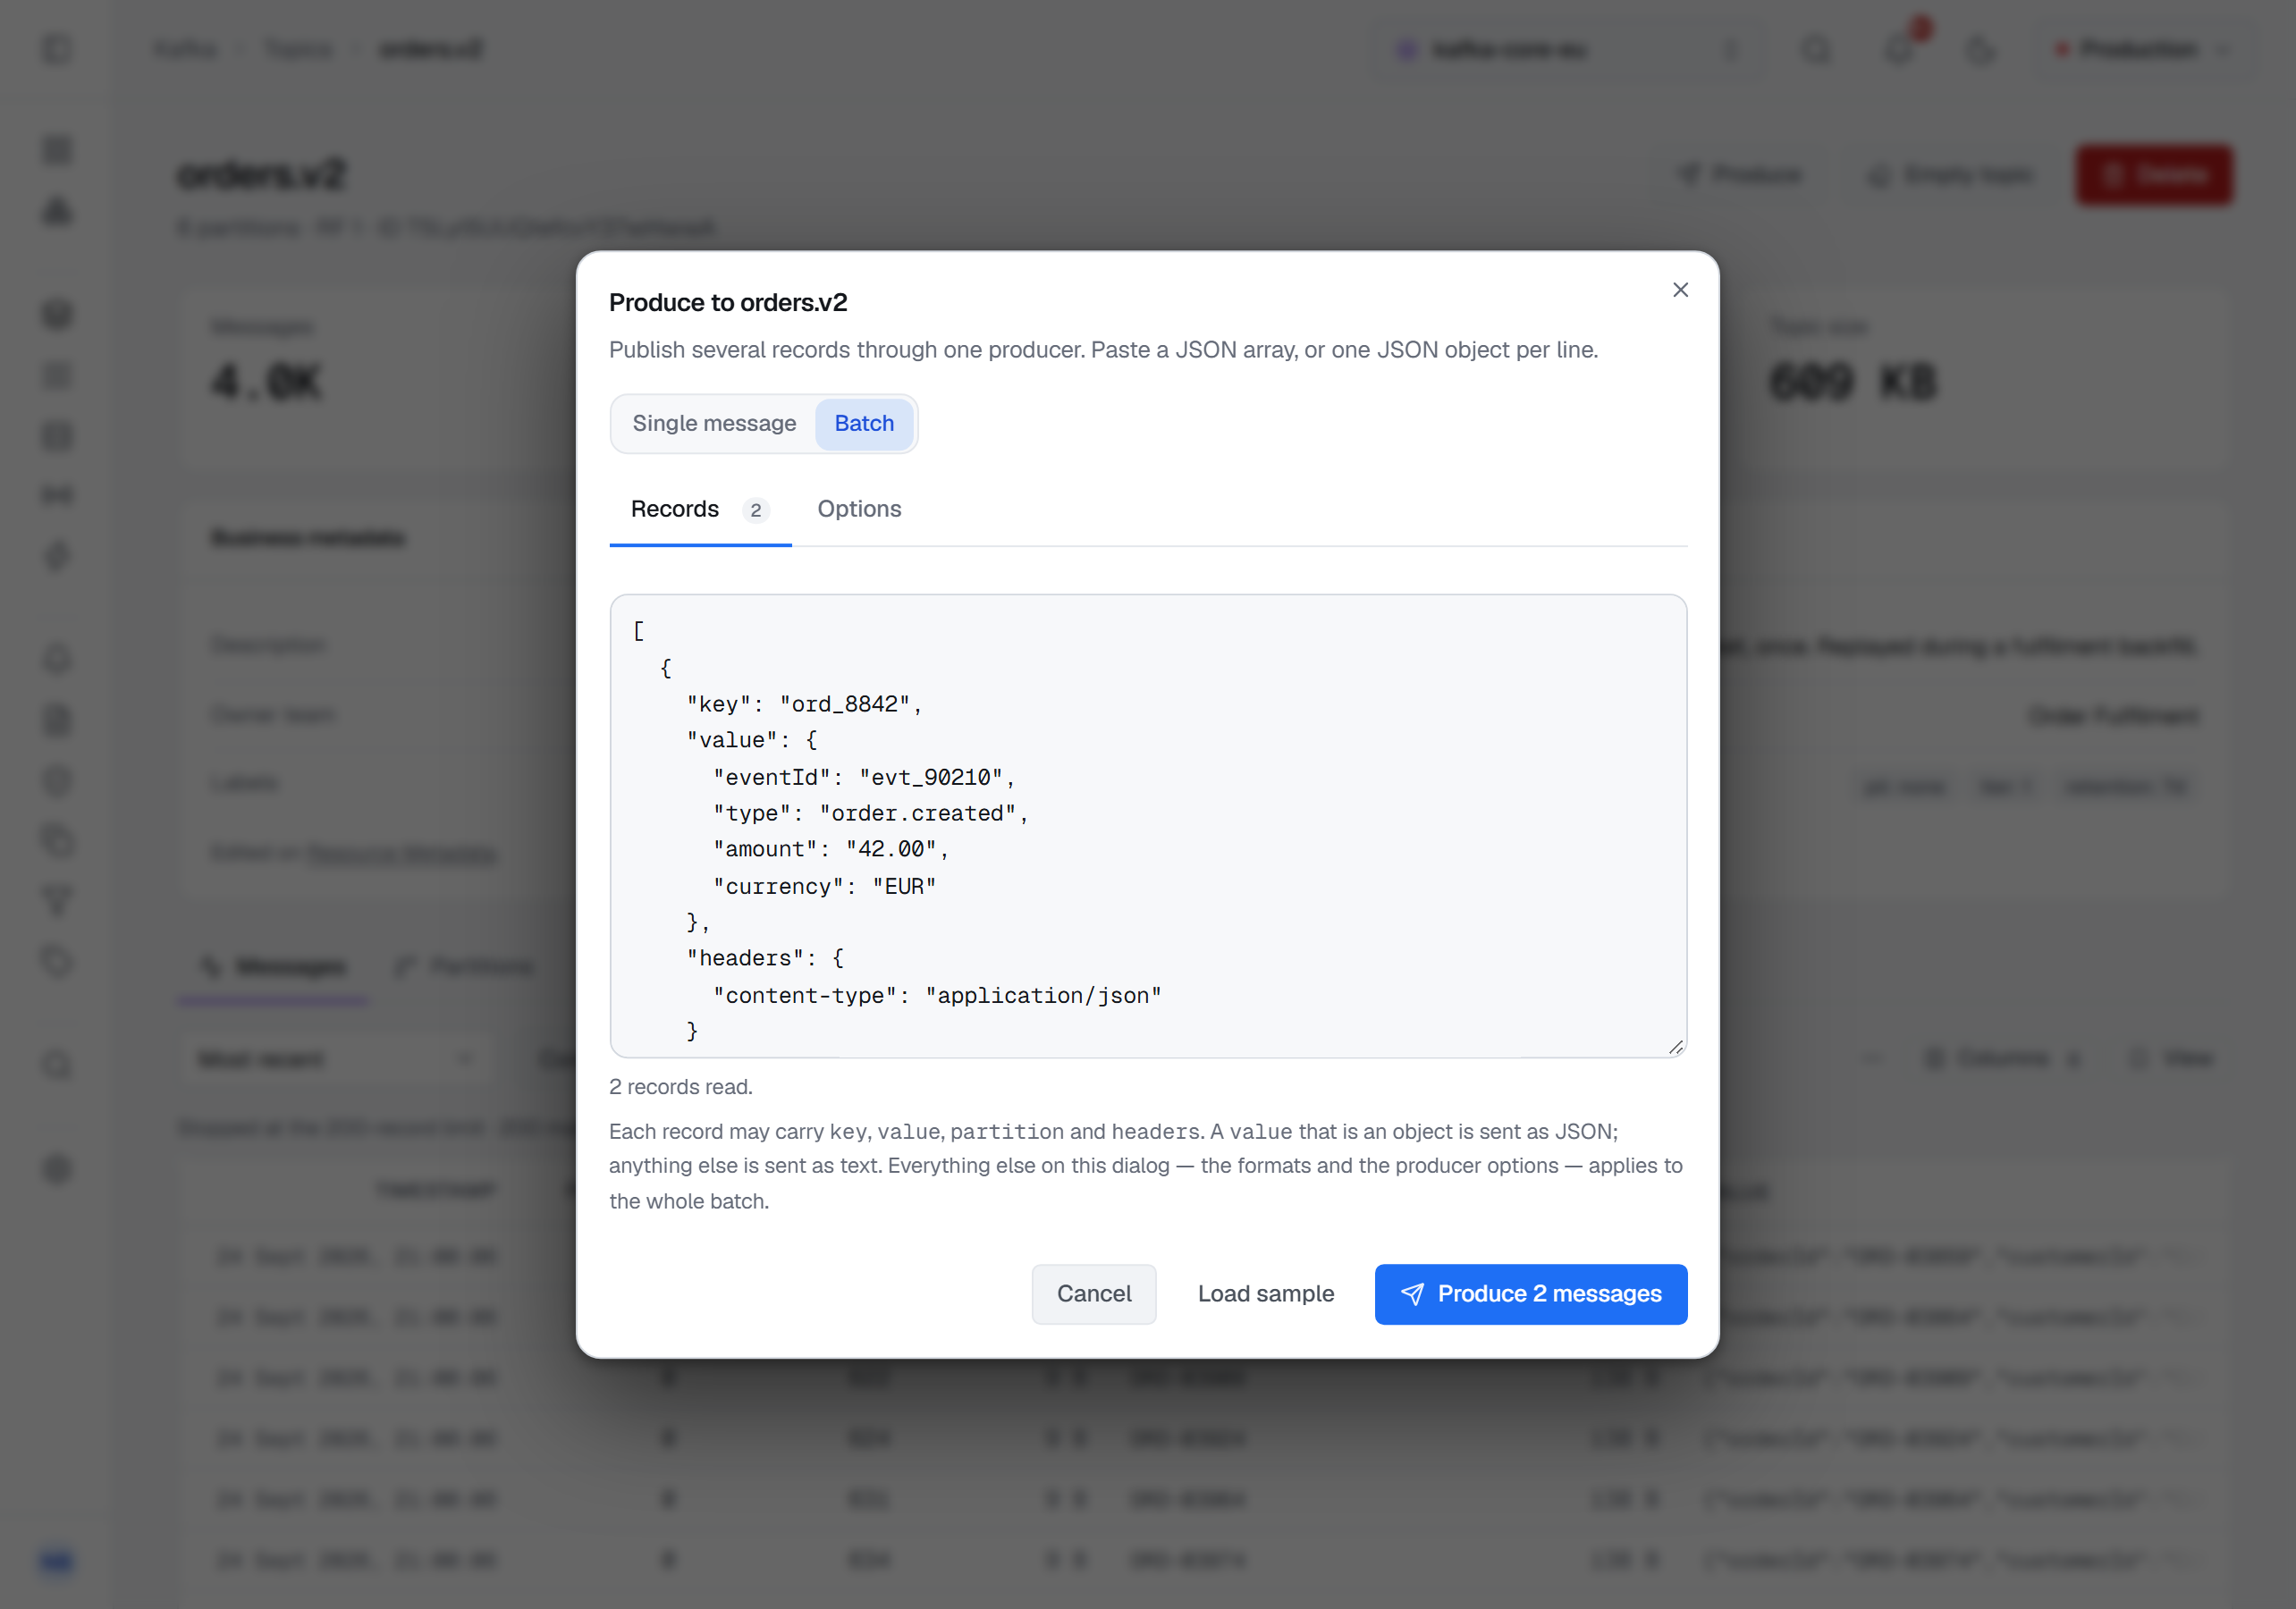Click the Columns button in background table toolbar
The width and height of the screenshot is (2296, 1609).
click(2003, 1058)
